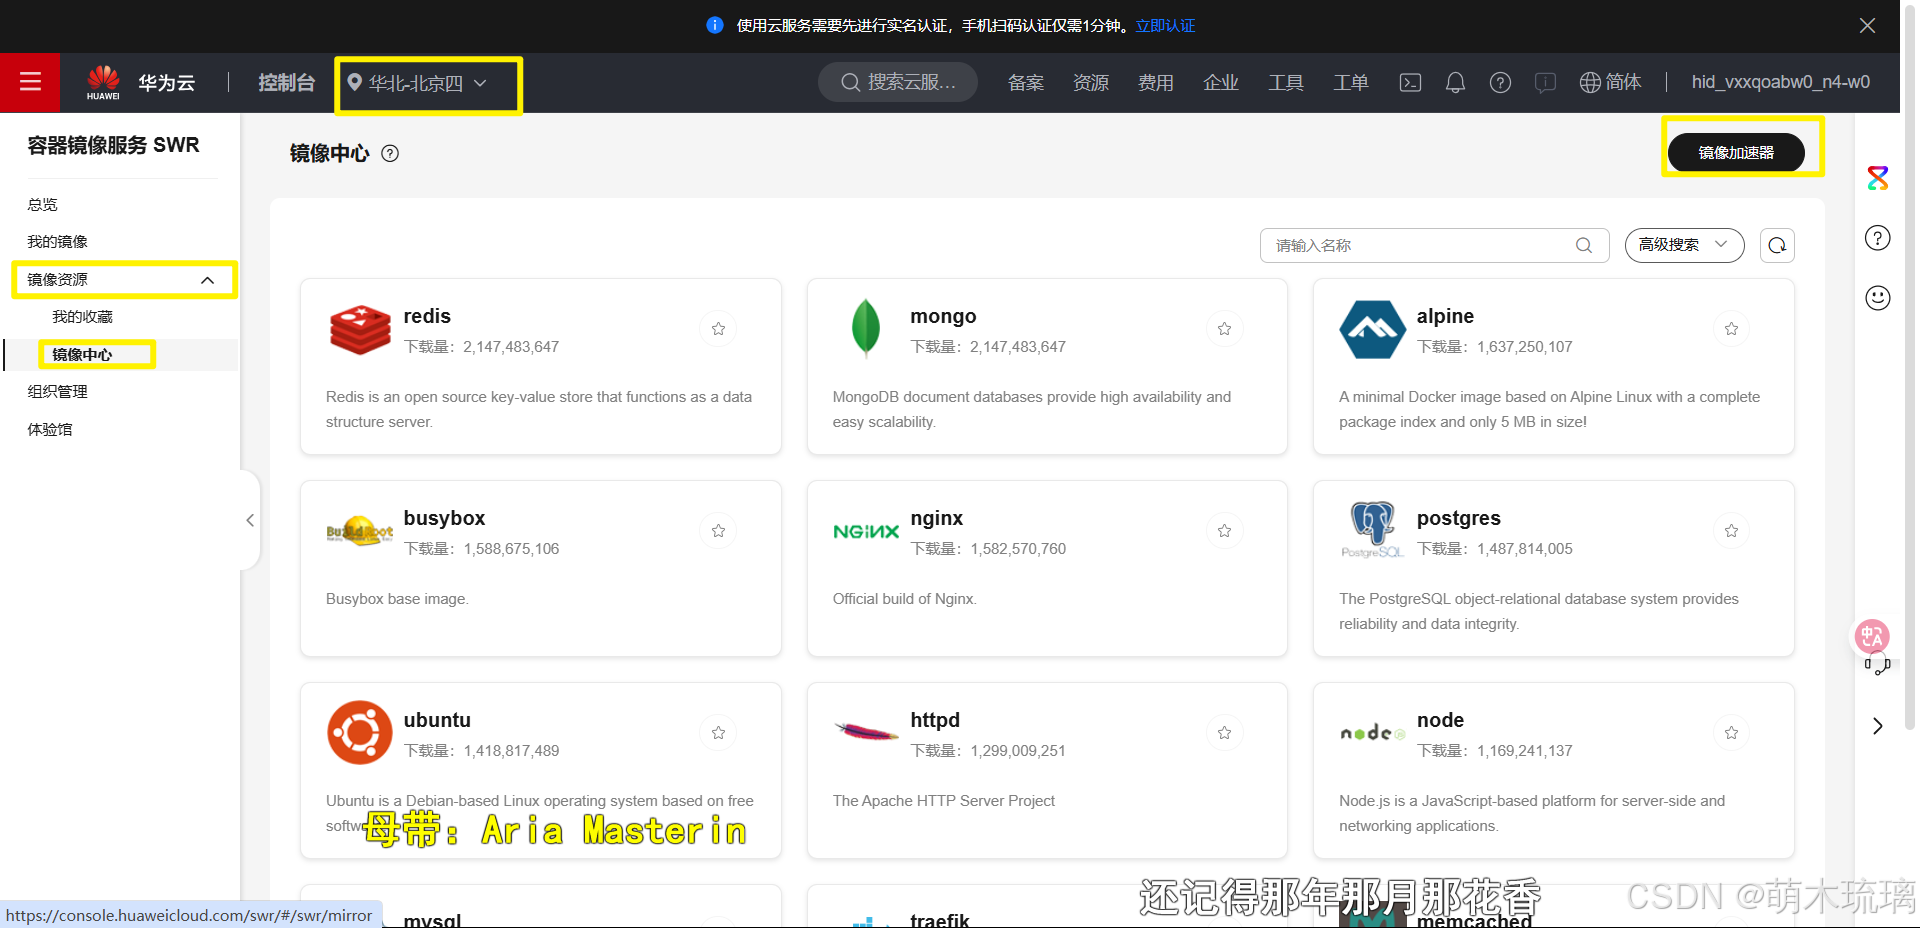Open 工单 in the top navigation
1920x928 pixels.
pos(1351,83)
